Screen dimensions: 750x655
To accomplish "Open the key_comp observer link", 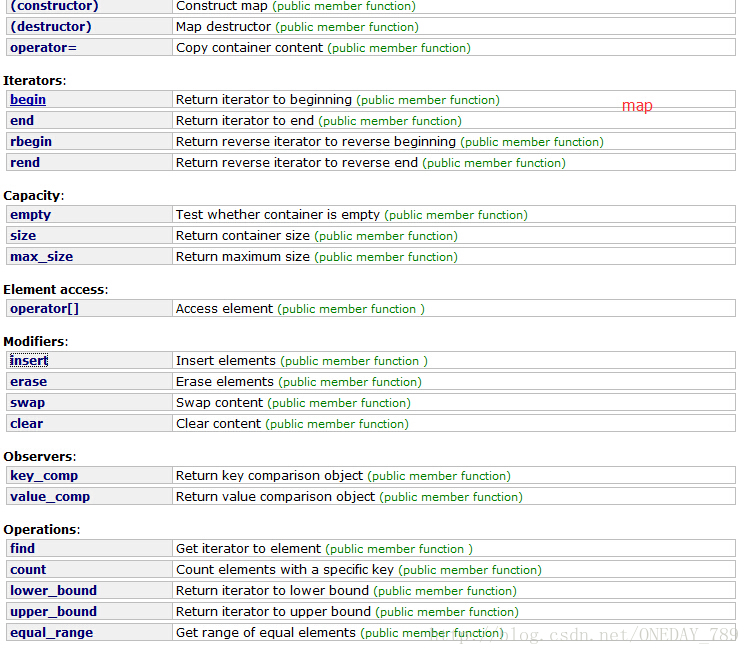I will pos(44,476).
